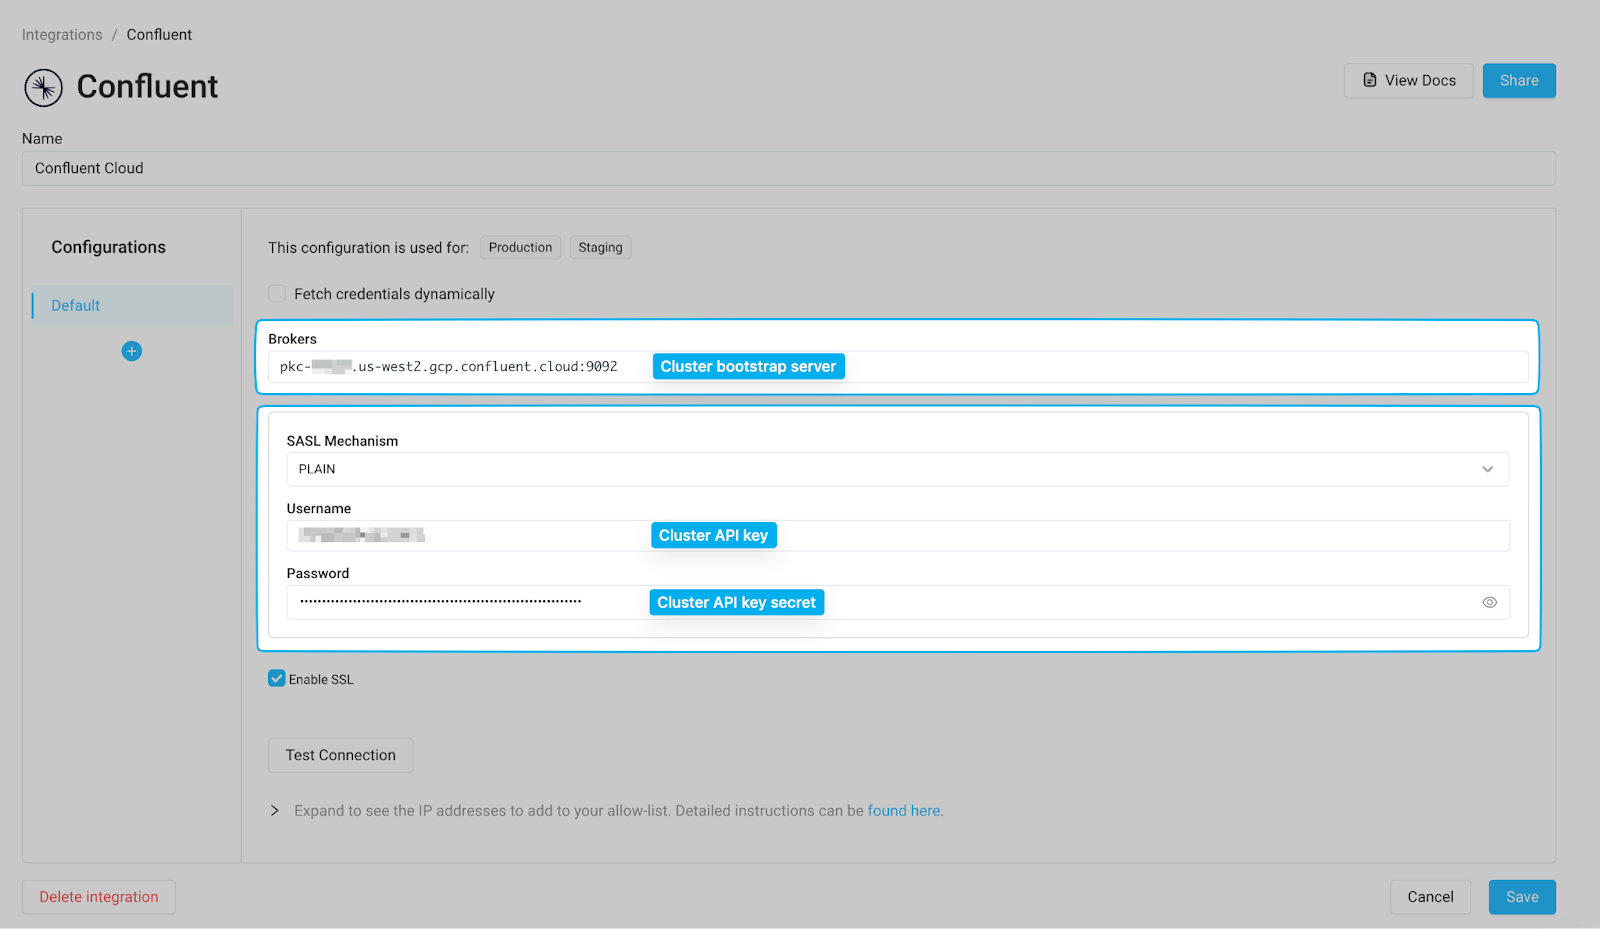Click the Share button
This screenshot has height=929, width=1600.
(x=1519, y=81)
